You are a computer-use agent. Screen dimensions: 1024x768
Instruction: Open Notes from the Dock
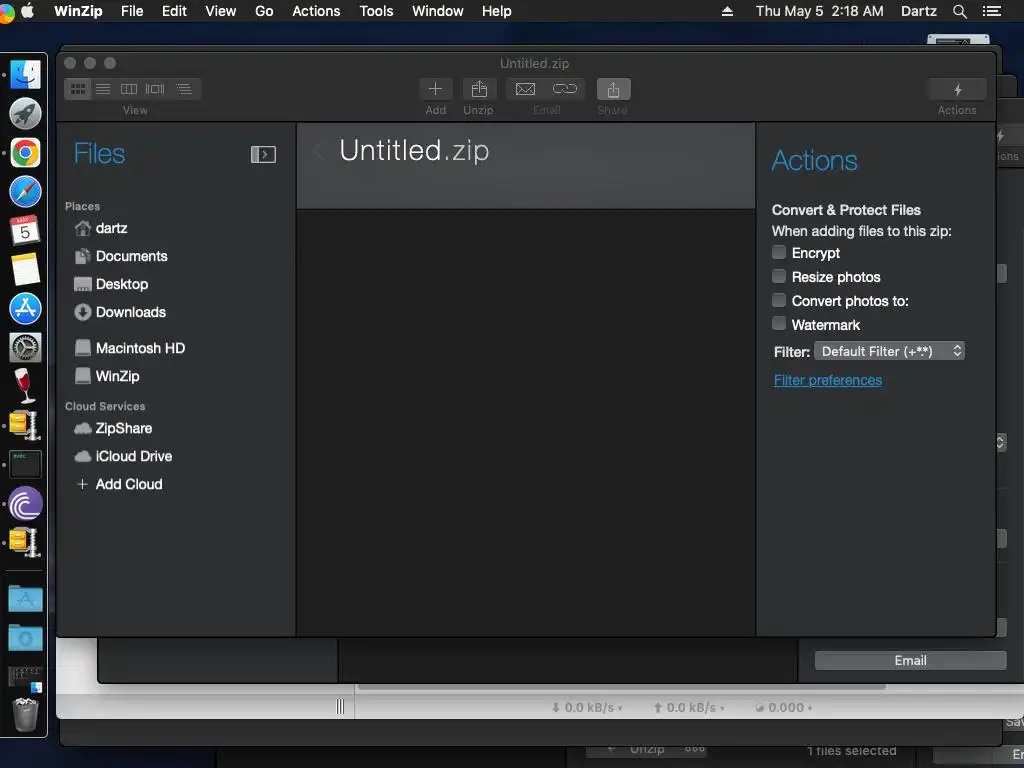[25, 270]
